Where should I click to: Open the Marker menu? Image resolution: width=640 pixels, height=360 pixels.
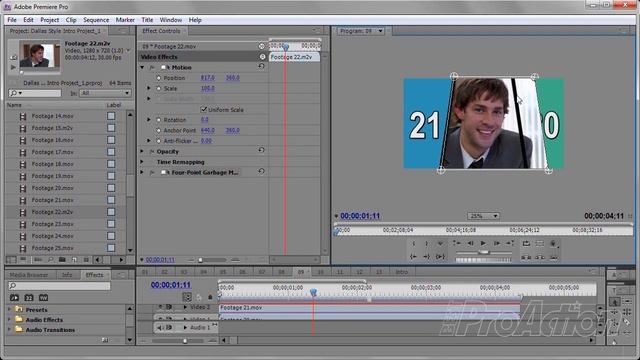[125, 20]
